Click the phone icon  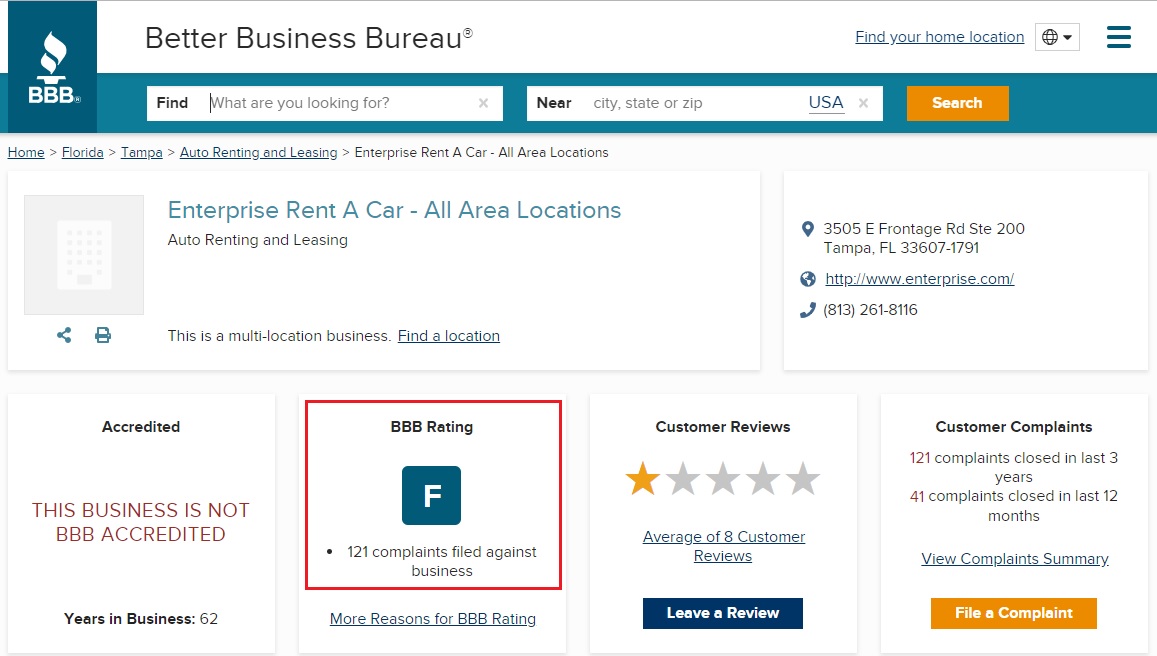[807, 310]
